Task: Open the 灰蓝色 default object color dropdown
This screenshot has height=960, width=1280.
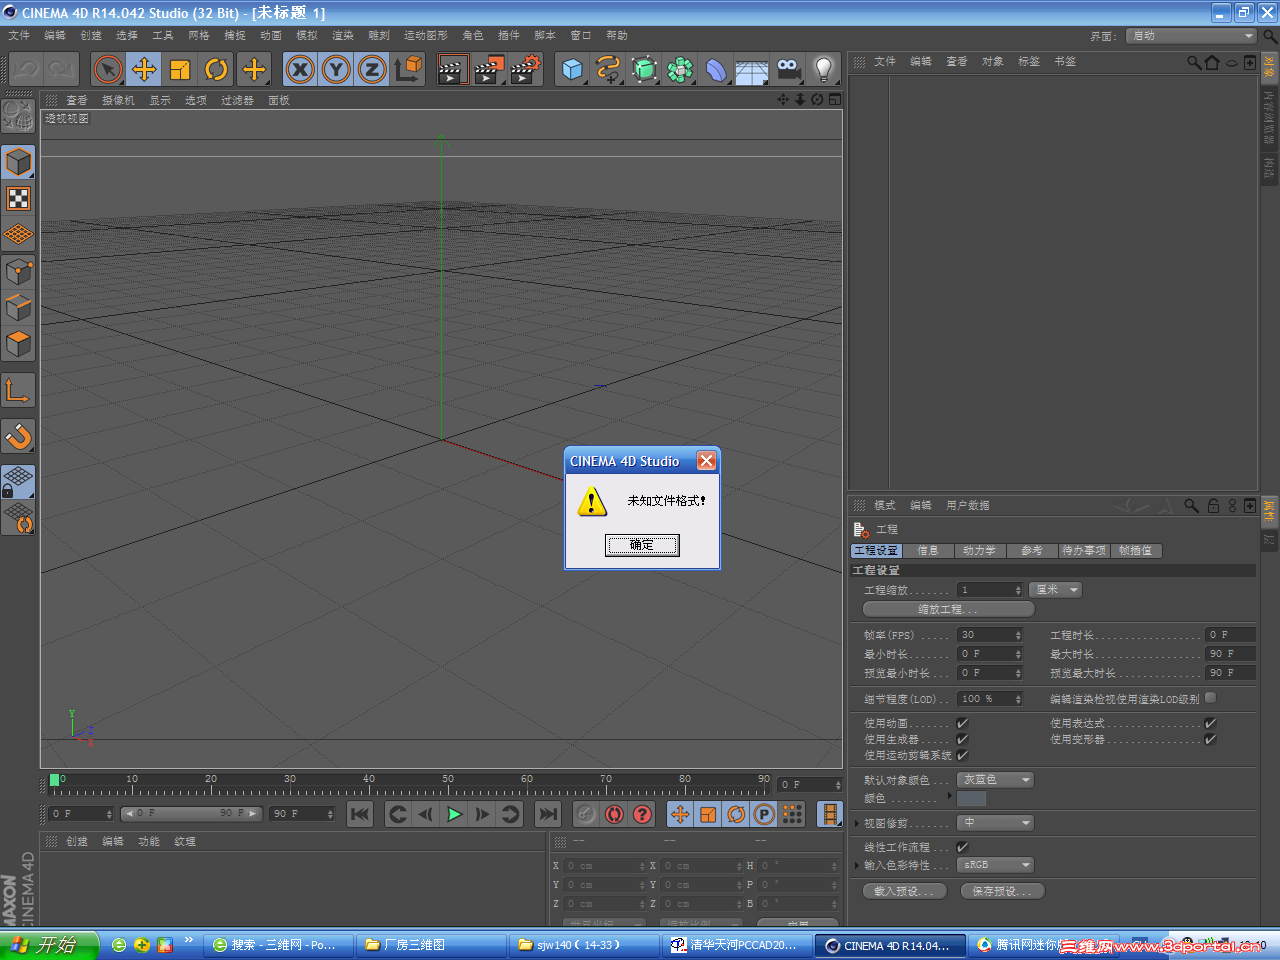Action: point(995,780)
